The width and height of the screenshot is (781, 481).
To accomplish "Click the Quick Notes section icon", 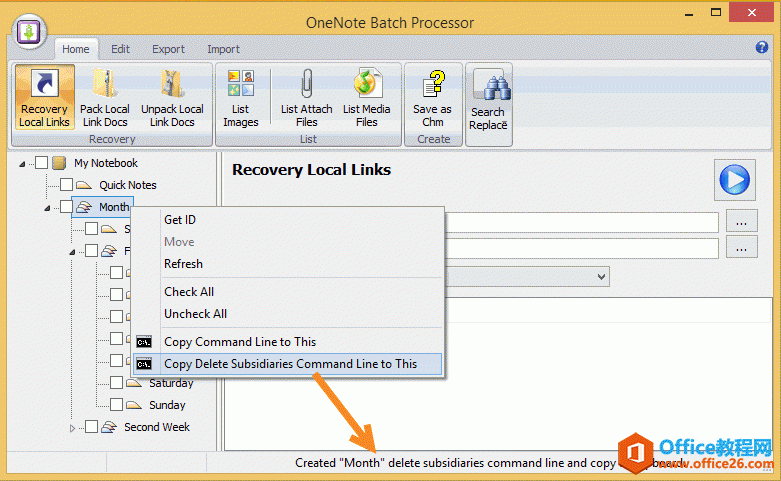I will pos(84,185).
